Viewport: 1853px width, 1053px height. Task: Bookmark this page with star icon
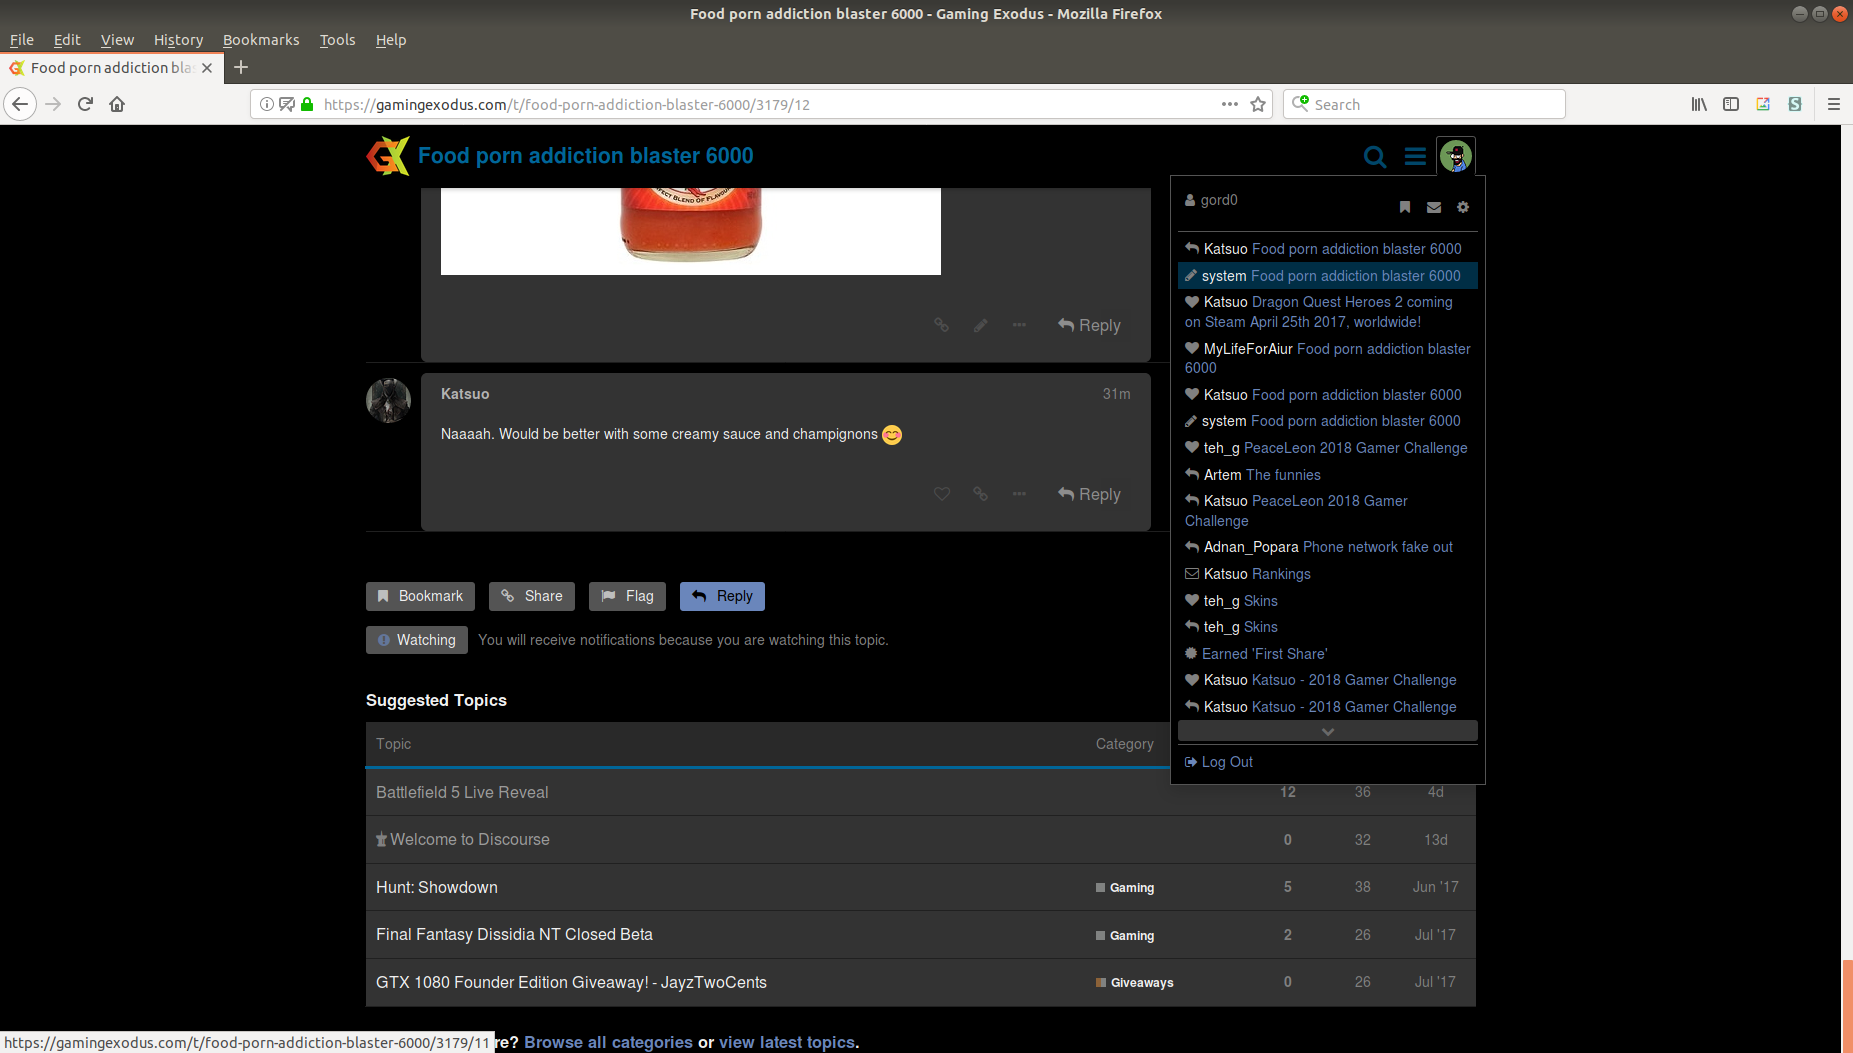pos(1258,104)
